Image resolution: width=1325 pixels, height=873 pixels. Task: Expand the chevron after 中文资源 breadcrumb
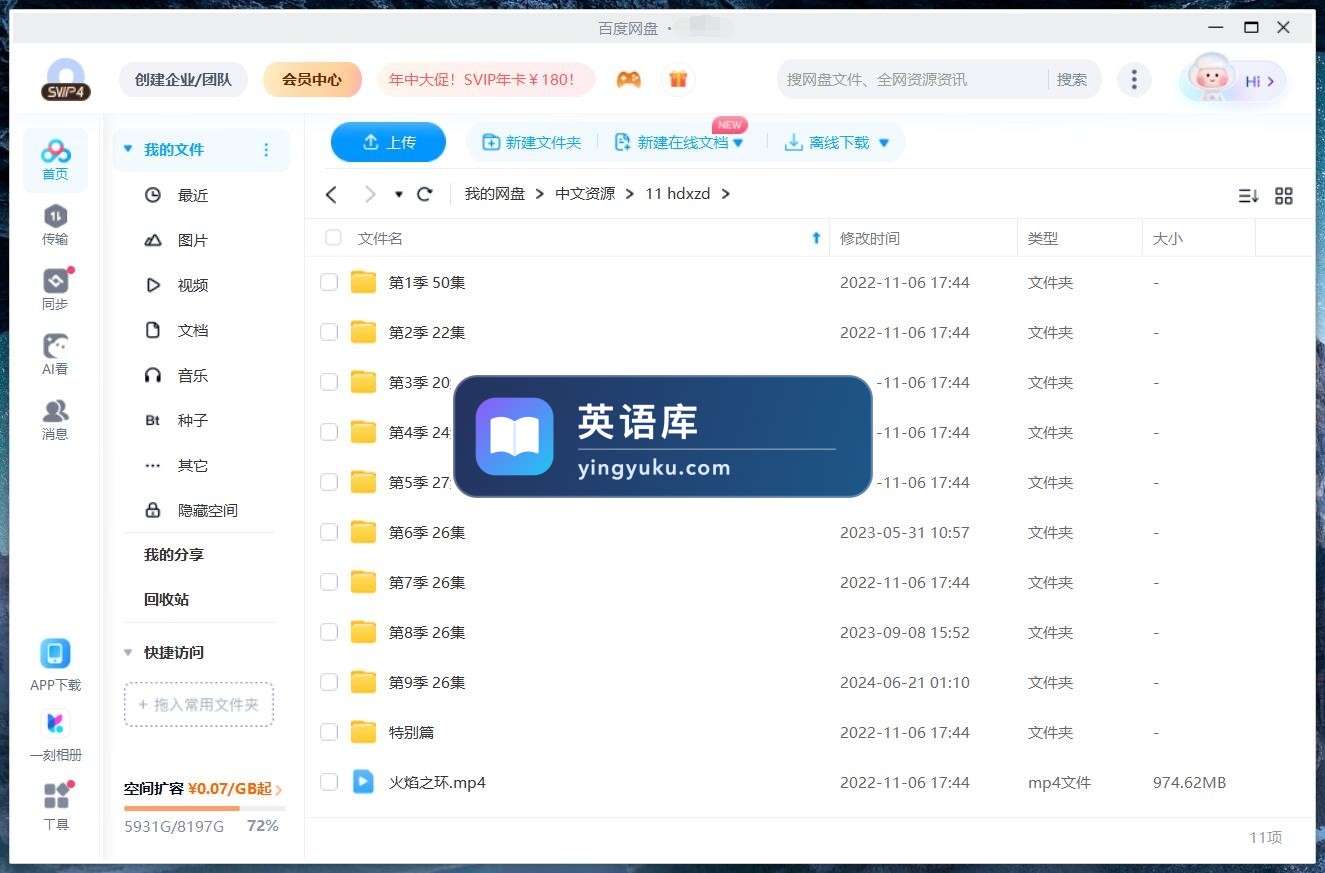(630, 194)
